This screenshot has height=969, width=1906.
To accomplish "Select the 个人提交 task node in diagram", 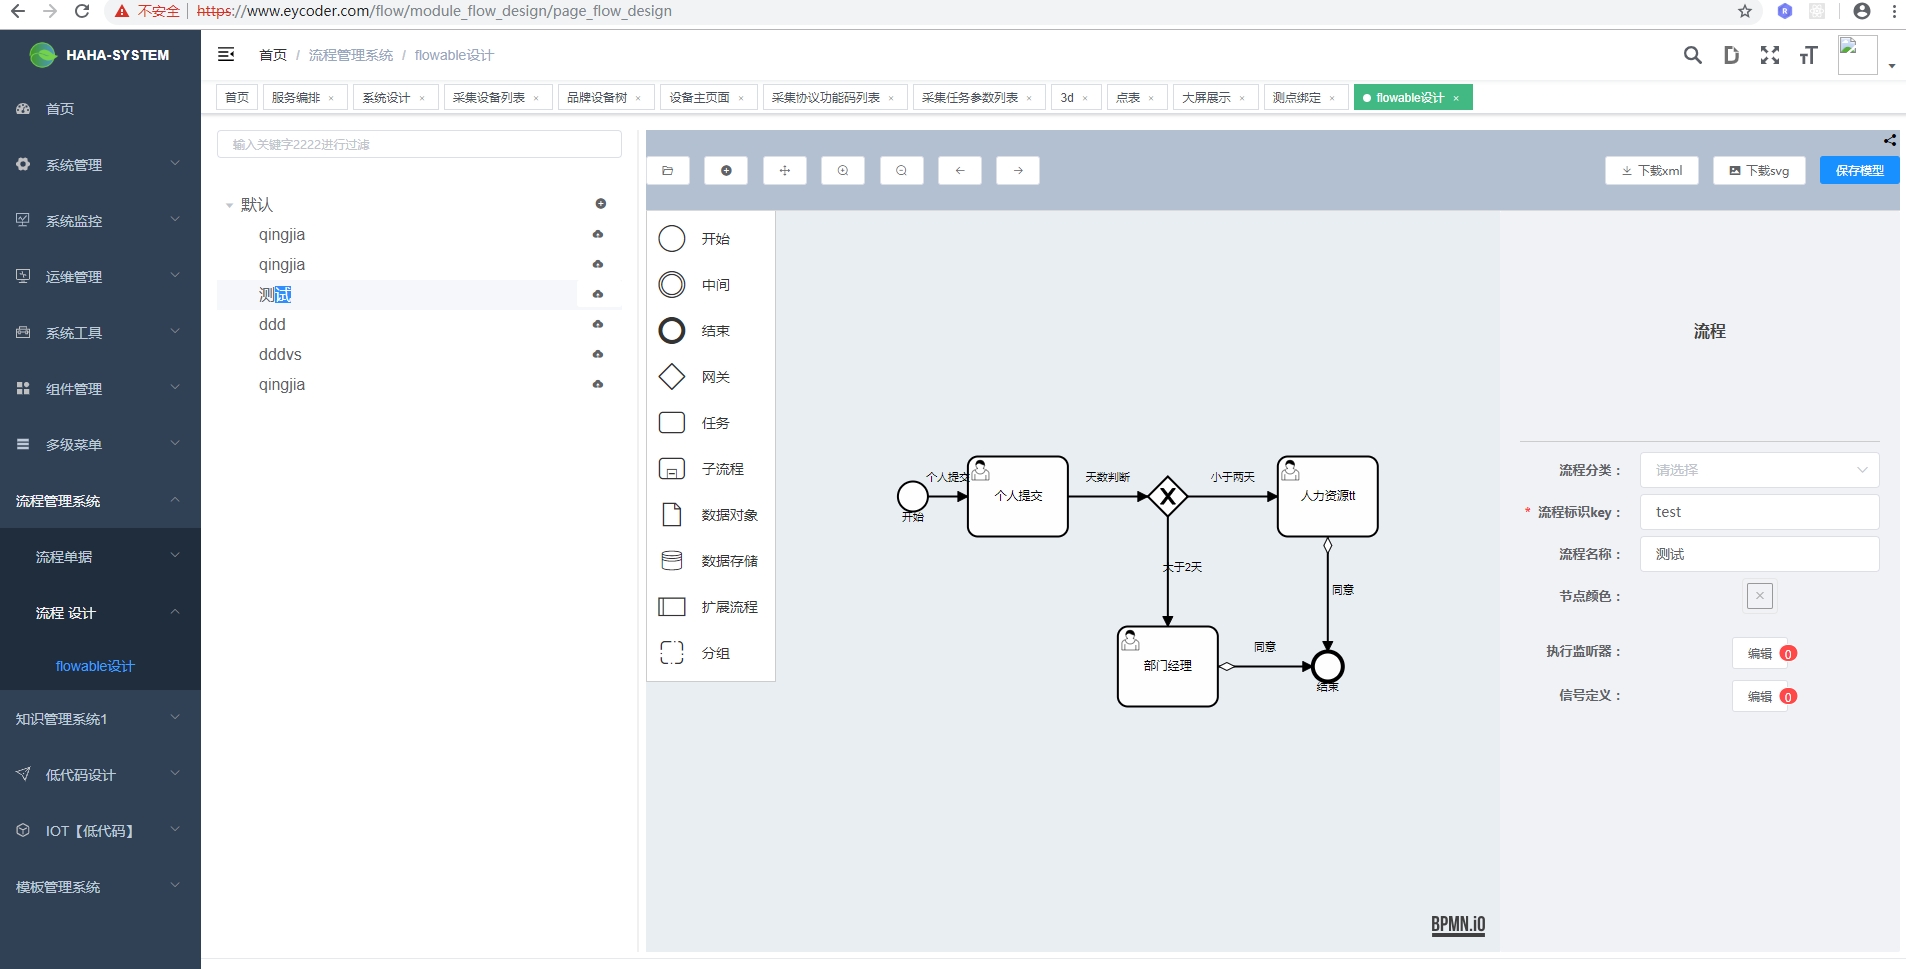I will (x=1018, y=496).
